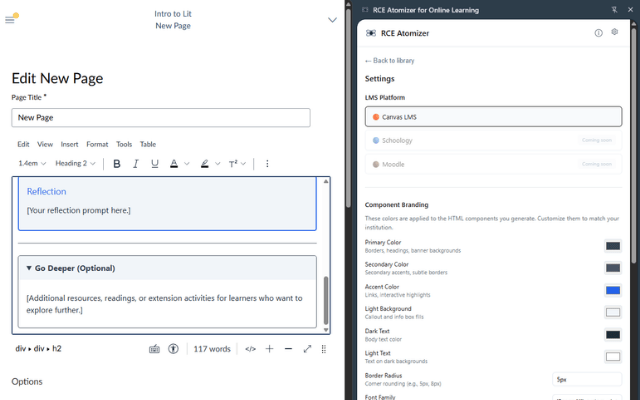Open the accessibility checker icon
Image resolution: width=640 pixels, height=400 pixels.
point(173,349)
